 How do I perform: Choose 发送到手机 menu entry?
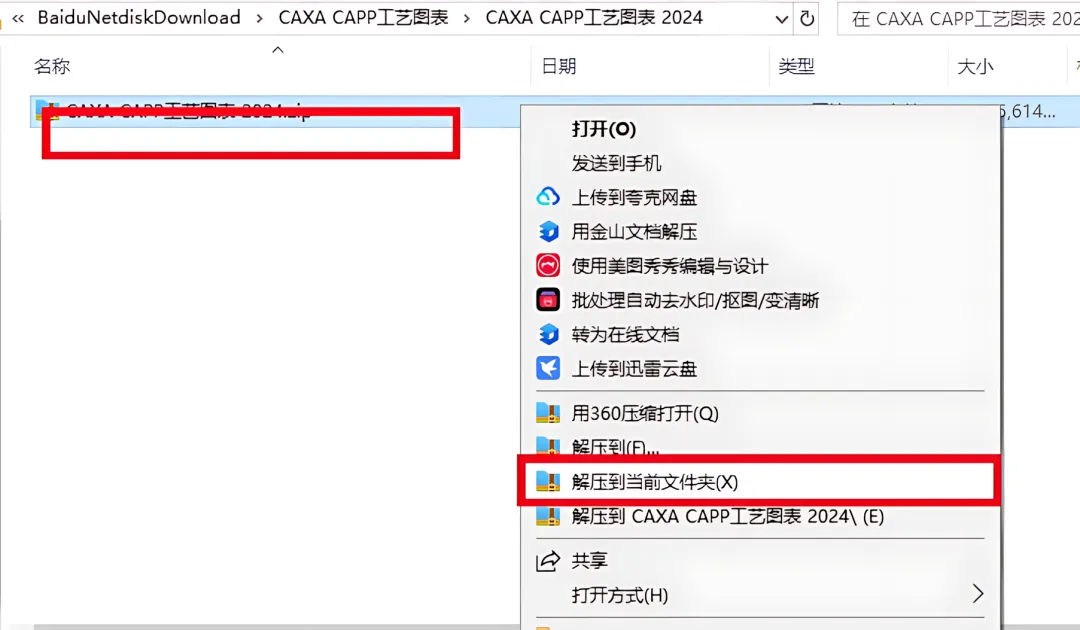pyautogui.click(x=616, y=163)
